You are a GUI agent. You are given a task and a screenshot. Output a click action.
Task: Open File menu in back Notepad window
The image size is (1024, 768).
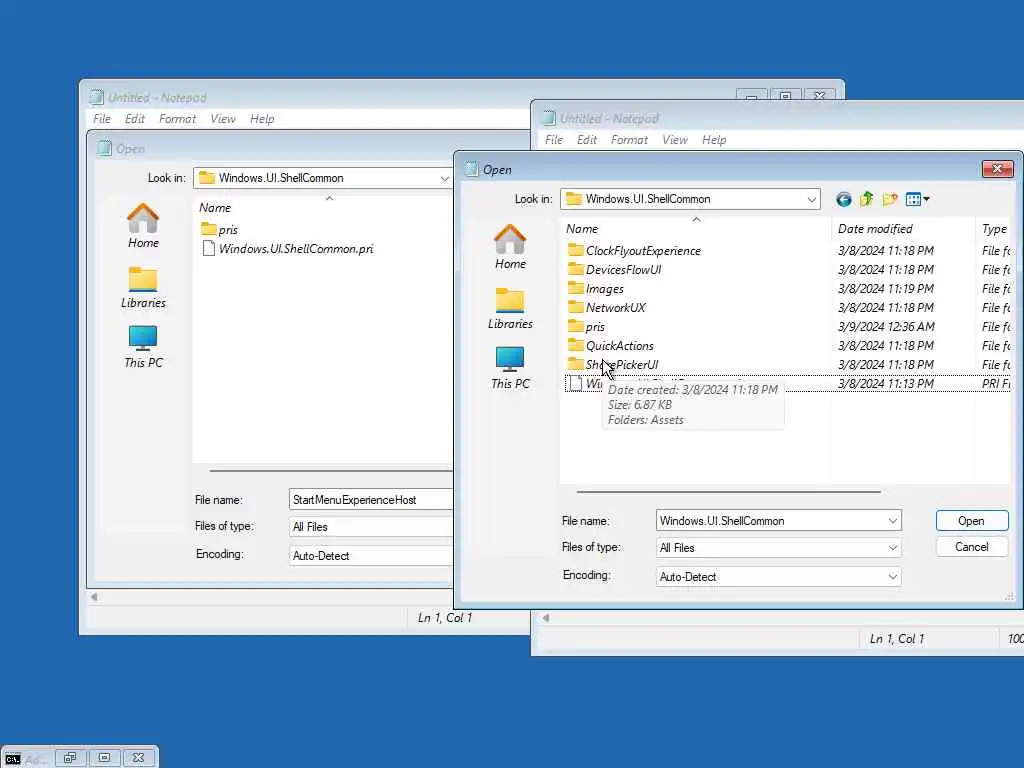(x=102, y=119)
